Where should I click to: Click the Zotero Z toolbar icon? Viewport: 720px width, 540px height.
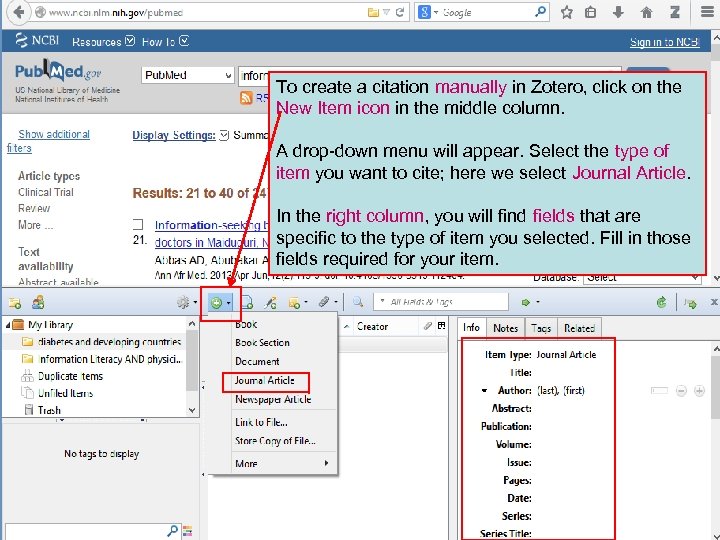pyautogui.click(x=675, y=12)
